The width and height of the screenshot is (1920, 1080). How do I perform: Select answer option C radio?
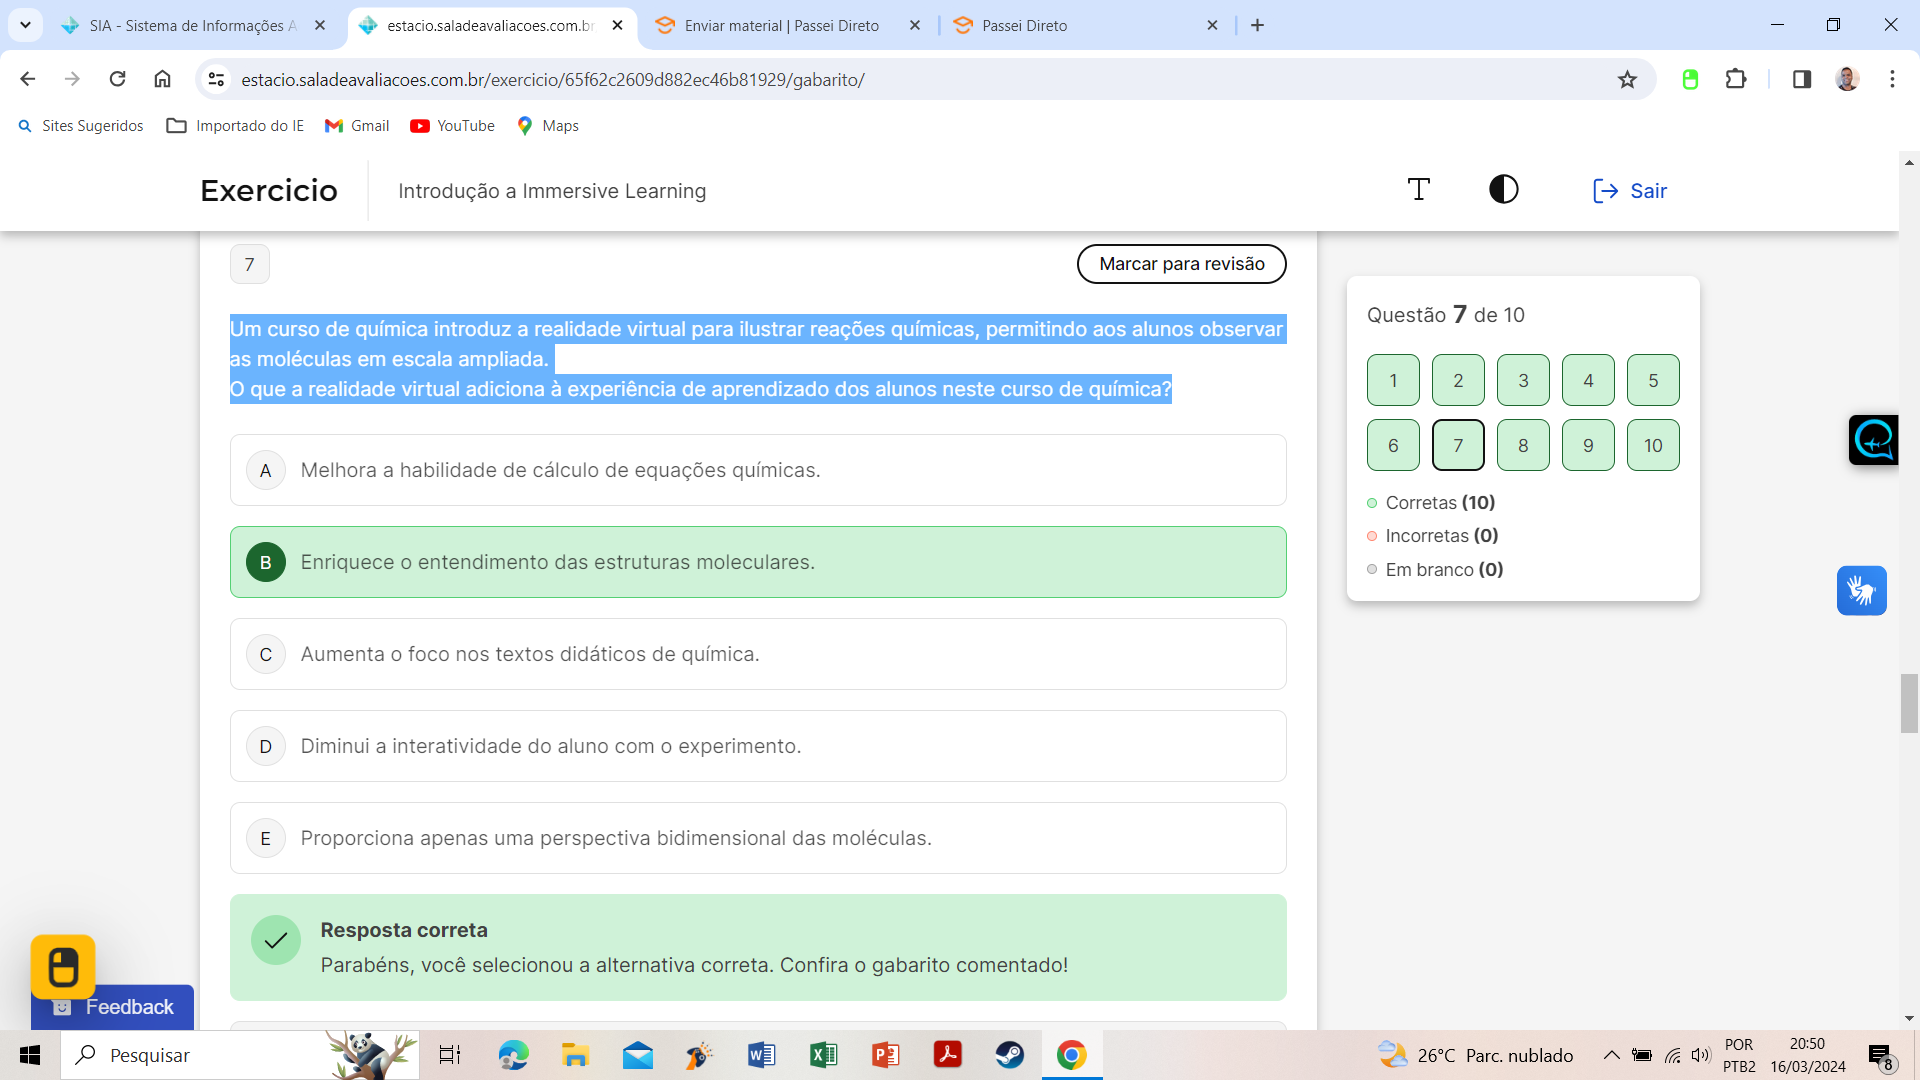click(x=266, y=655)
